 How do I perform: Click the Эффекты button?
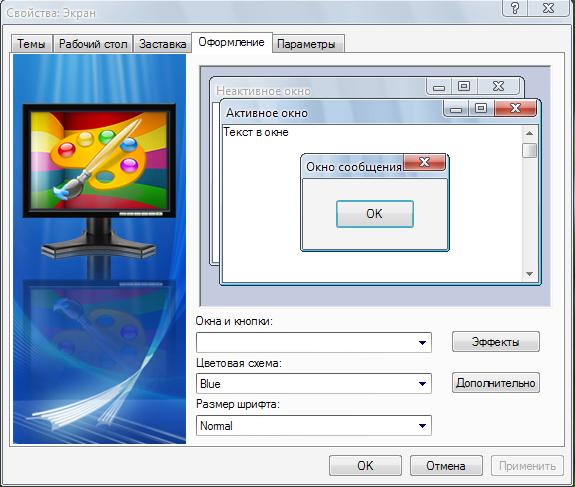(496, 342)
